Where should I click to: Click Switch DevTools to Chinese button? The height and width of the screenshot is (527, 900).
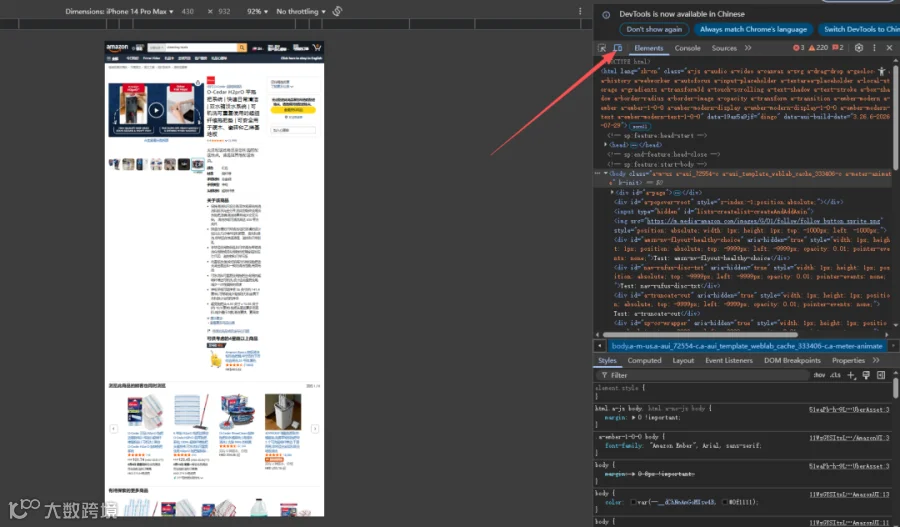coord(859,29)
